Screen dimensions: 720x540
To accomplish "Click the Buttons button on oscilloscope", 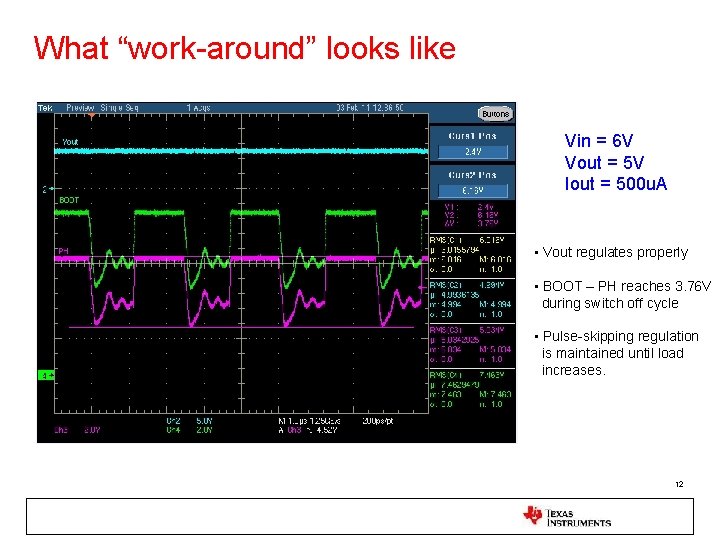I will (x=495, y=114).
